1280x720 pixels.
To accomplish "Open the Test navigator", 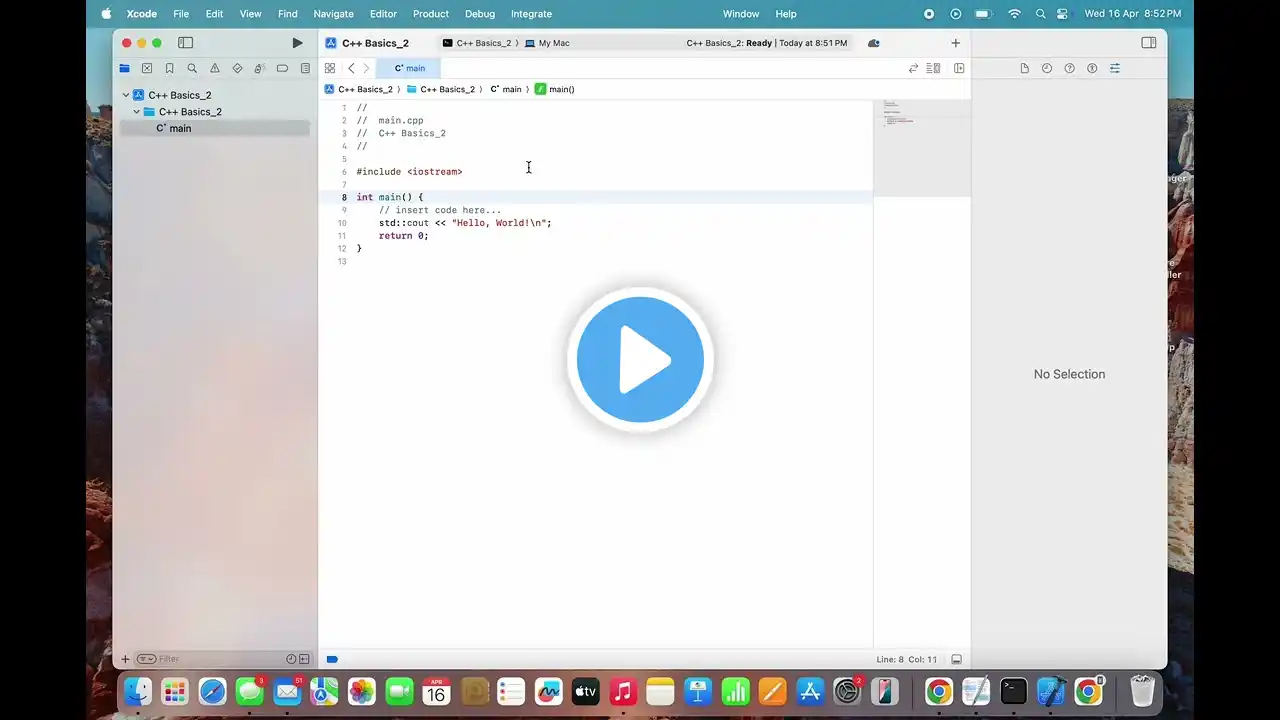I will (x=237, y=69).
